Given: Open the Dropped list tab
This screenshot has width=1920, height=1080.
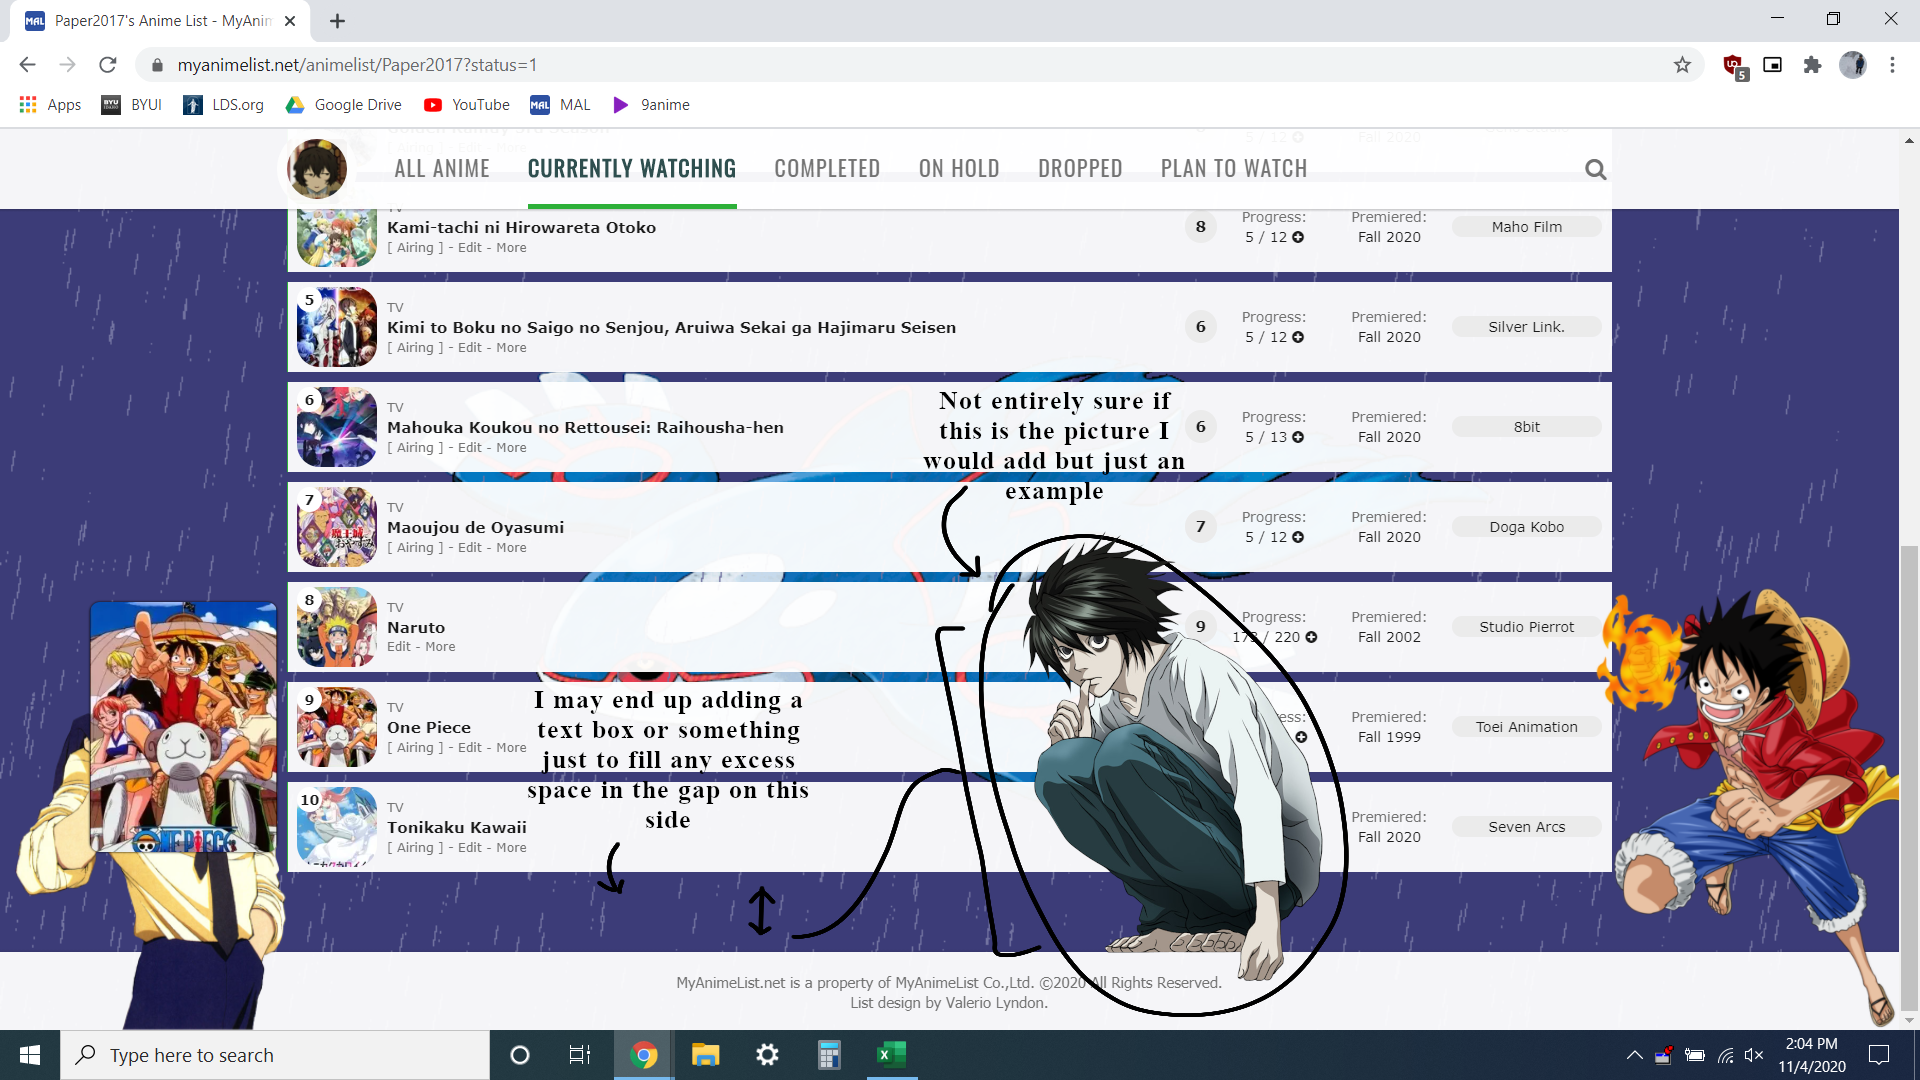Looking at the screenshot, I should coord(1080,169).
